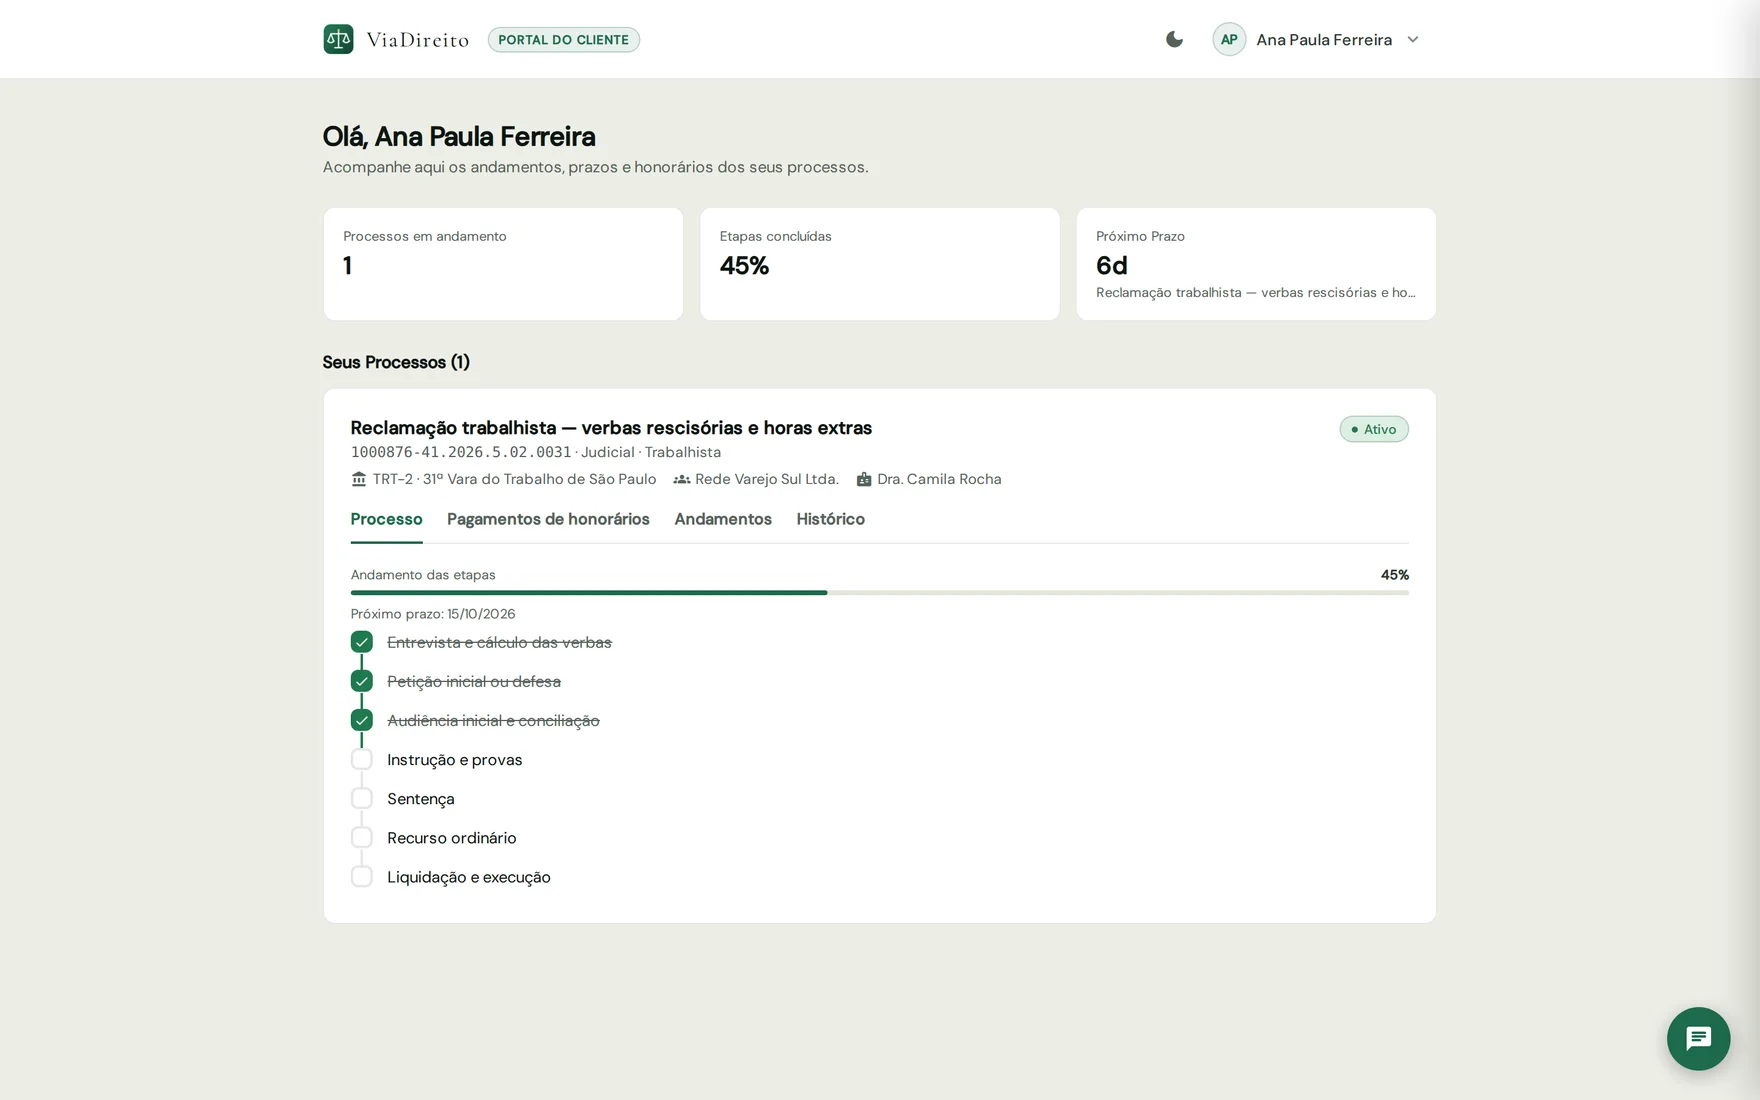Click process number 1000876-41.2026.5.02.0031

[x=461, y=452]
